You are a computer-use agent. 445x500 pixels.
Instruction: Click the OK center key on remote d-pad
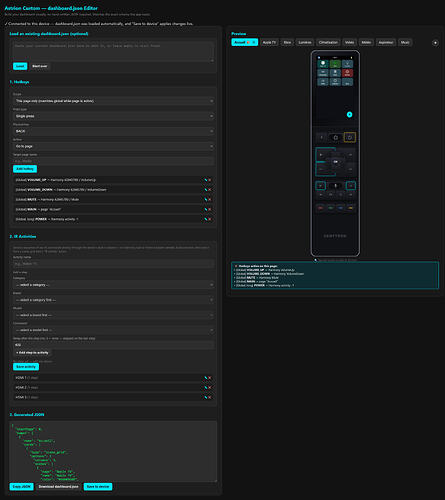coord(336,162)
